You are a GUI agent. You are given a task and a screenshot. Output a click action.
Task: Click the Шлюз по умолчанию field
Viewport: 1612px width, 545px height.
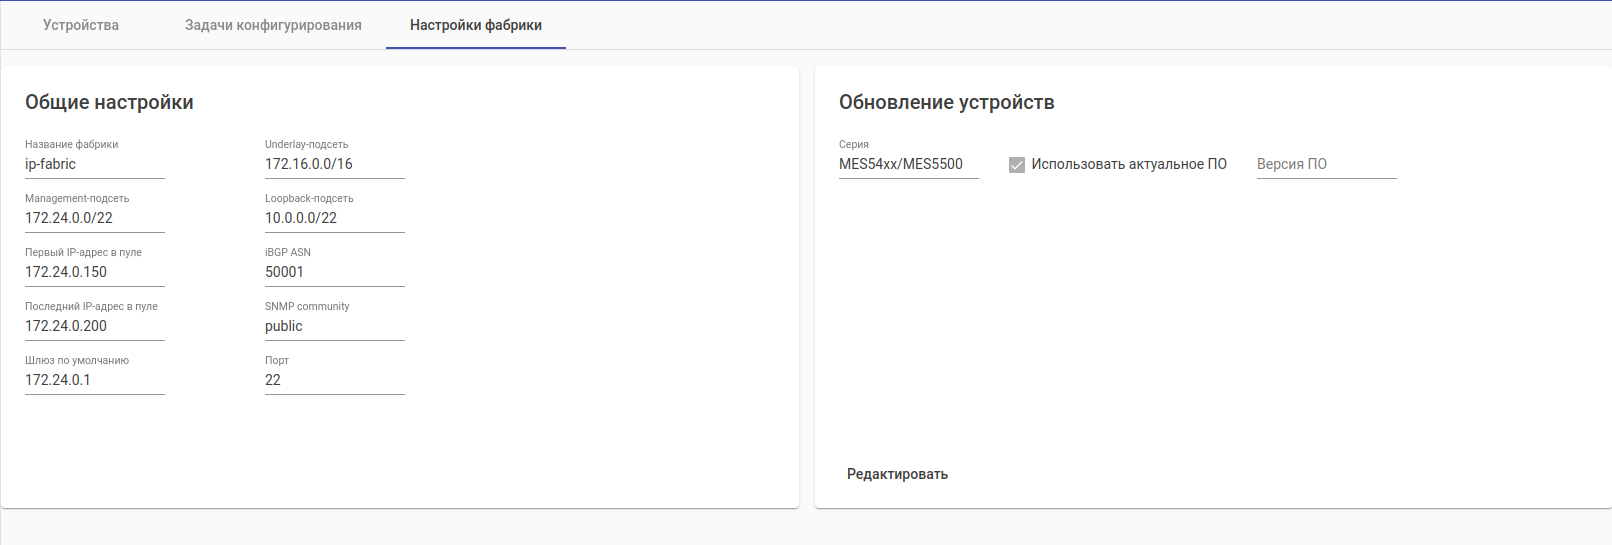[x=95, y=380]
